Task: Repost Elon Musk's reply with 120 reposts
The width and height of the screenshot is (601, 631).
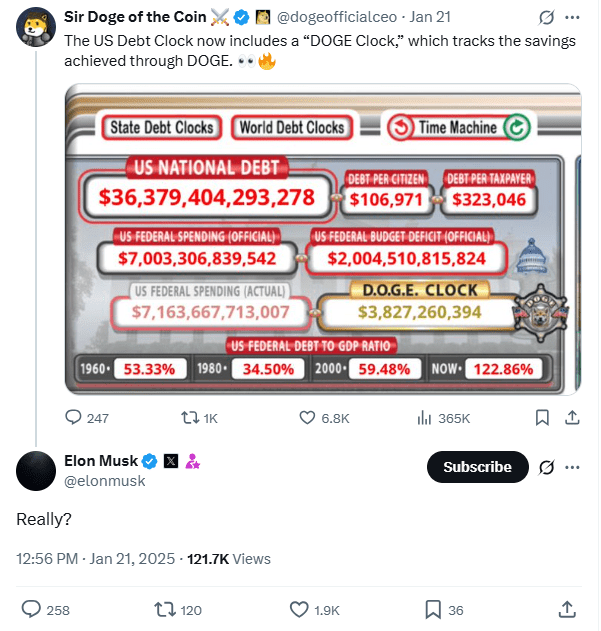Action: [165, 608]
